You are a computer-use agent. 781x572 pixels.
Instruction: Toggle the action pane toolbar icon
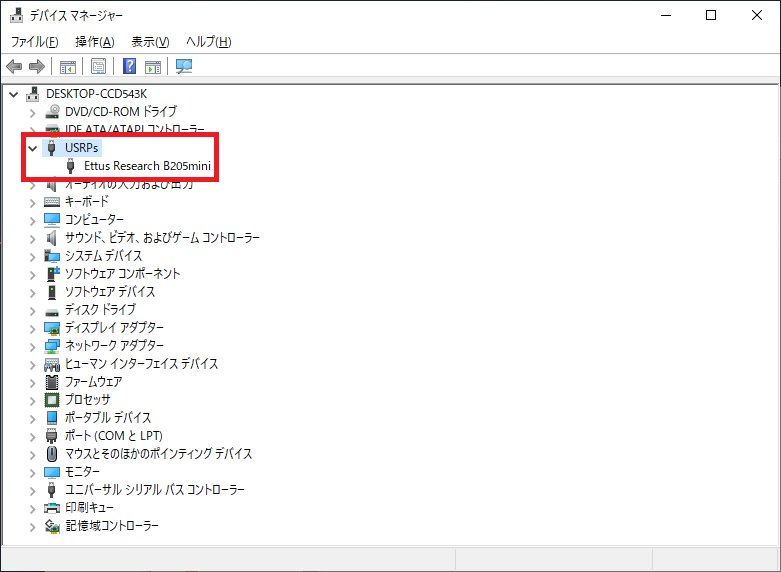153,67
